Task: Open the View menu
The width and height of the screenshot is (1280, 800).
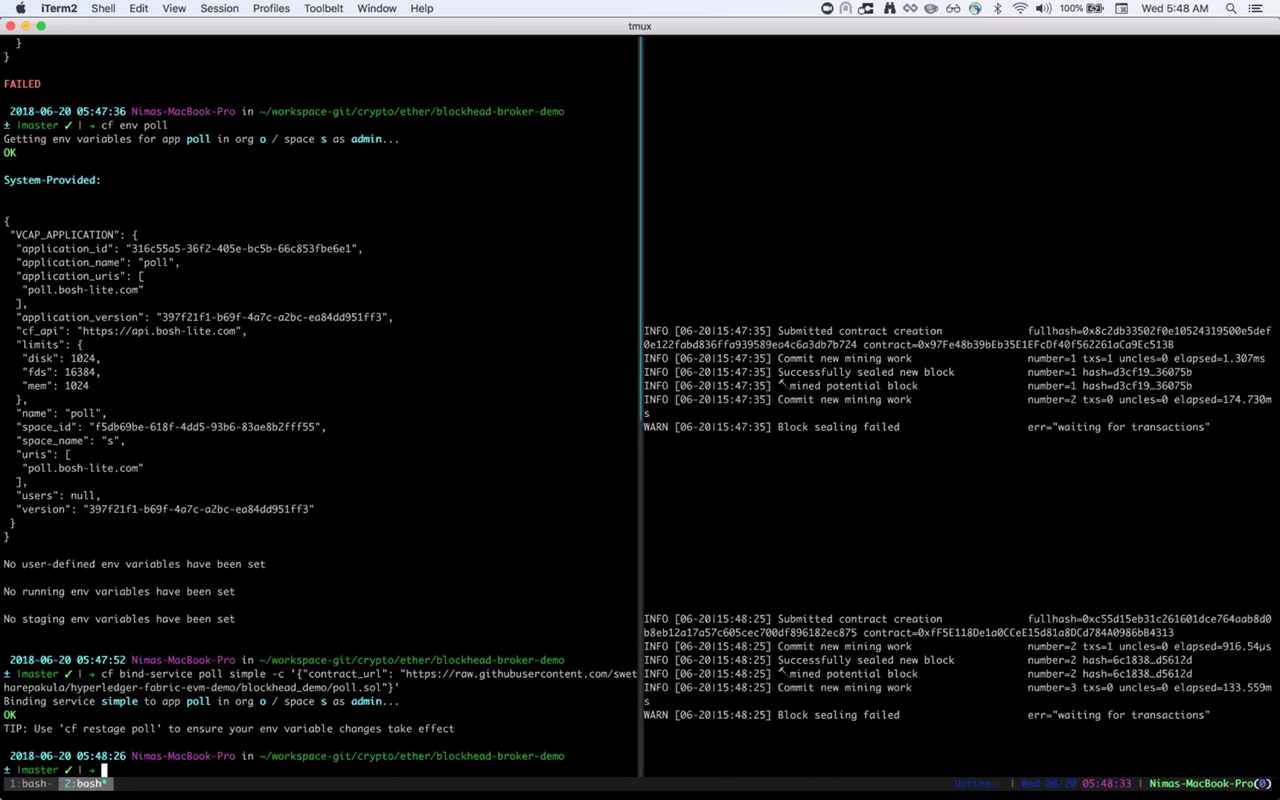Action: click(x=174, y=8)
